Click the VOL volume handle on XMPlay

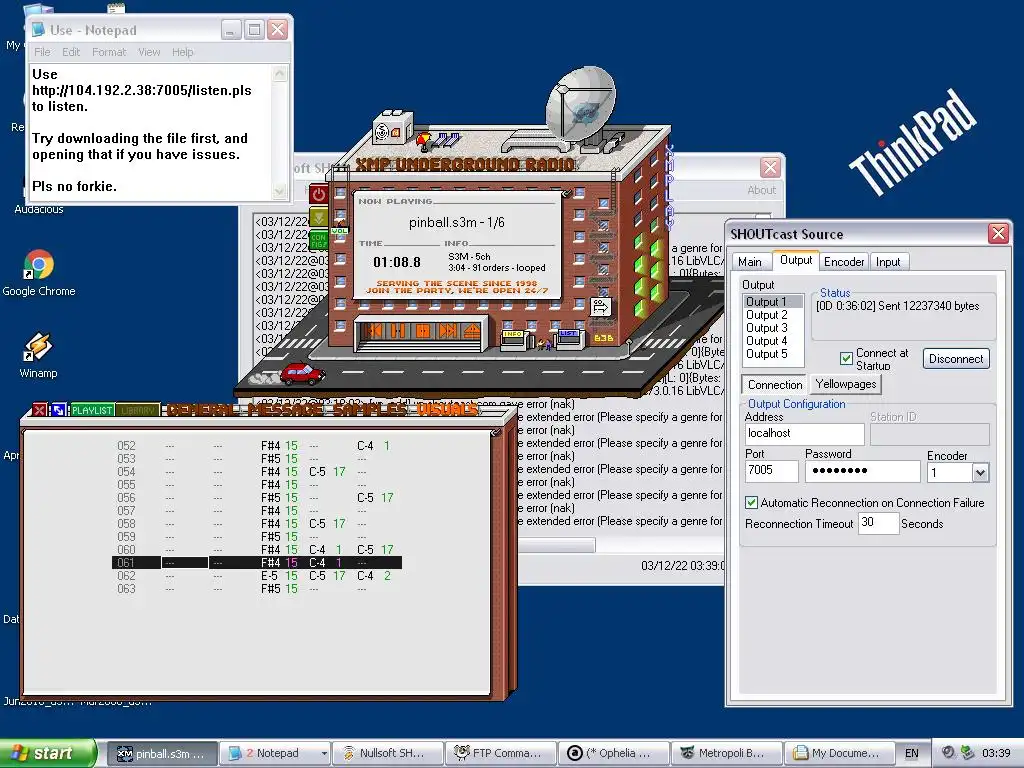(340, 231)
